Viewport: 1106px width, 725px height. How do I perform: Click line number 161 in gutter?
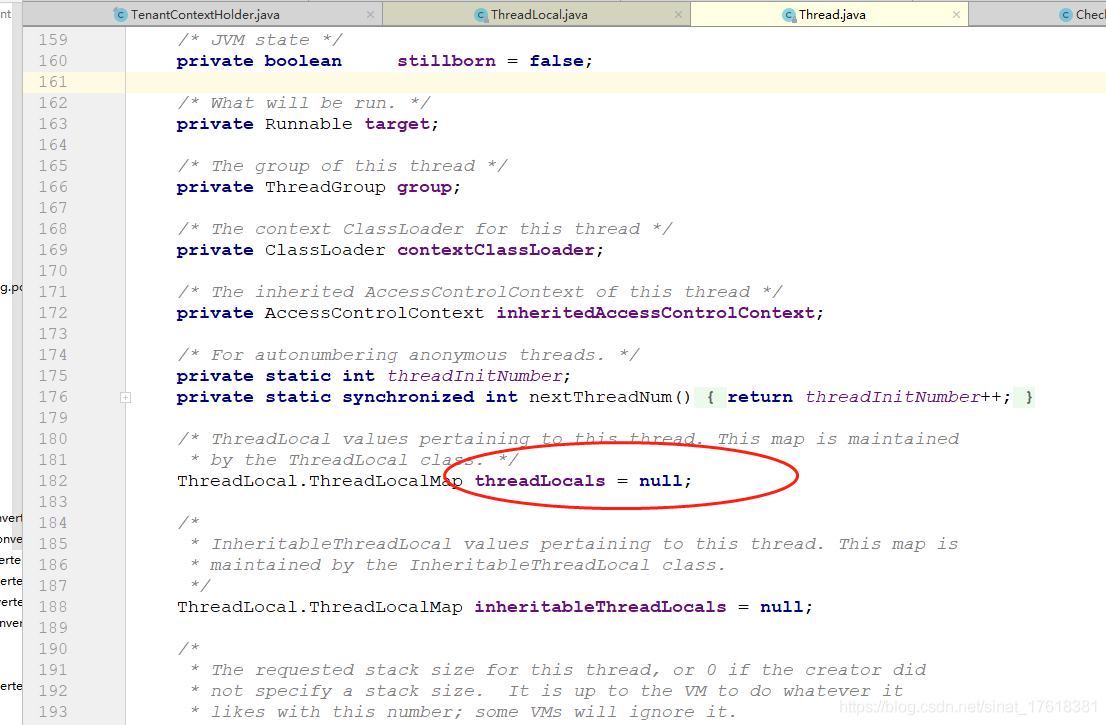tap(53, 82)
